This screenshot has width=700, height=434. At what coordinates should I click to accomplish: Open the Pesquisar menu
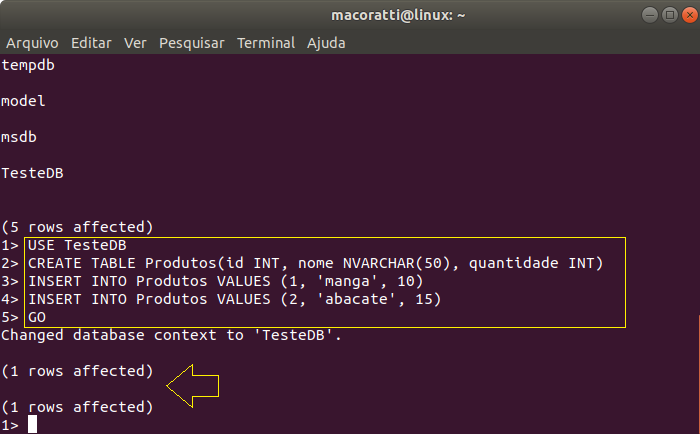coord(192,43)
